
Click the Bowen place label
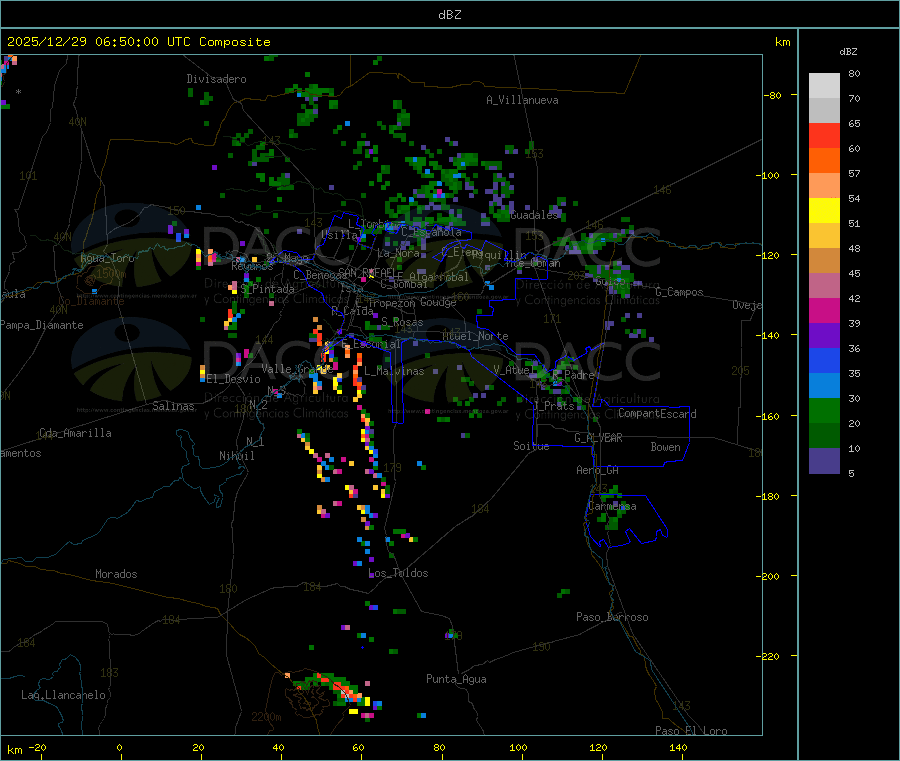[x=666, y=447]
